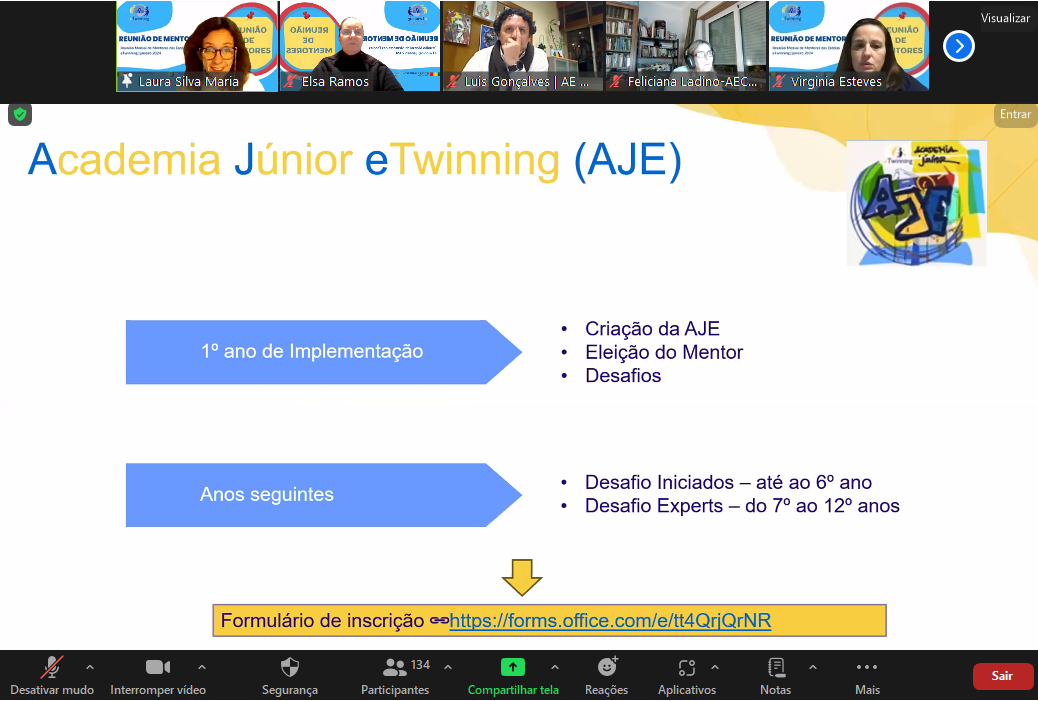Open Mais three-dot menu
The image size is (1038, 701).
pyautogui.click(x=867, y=676)
